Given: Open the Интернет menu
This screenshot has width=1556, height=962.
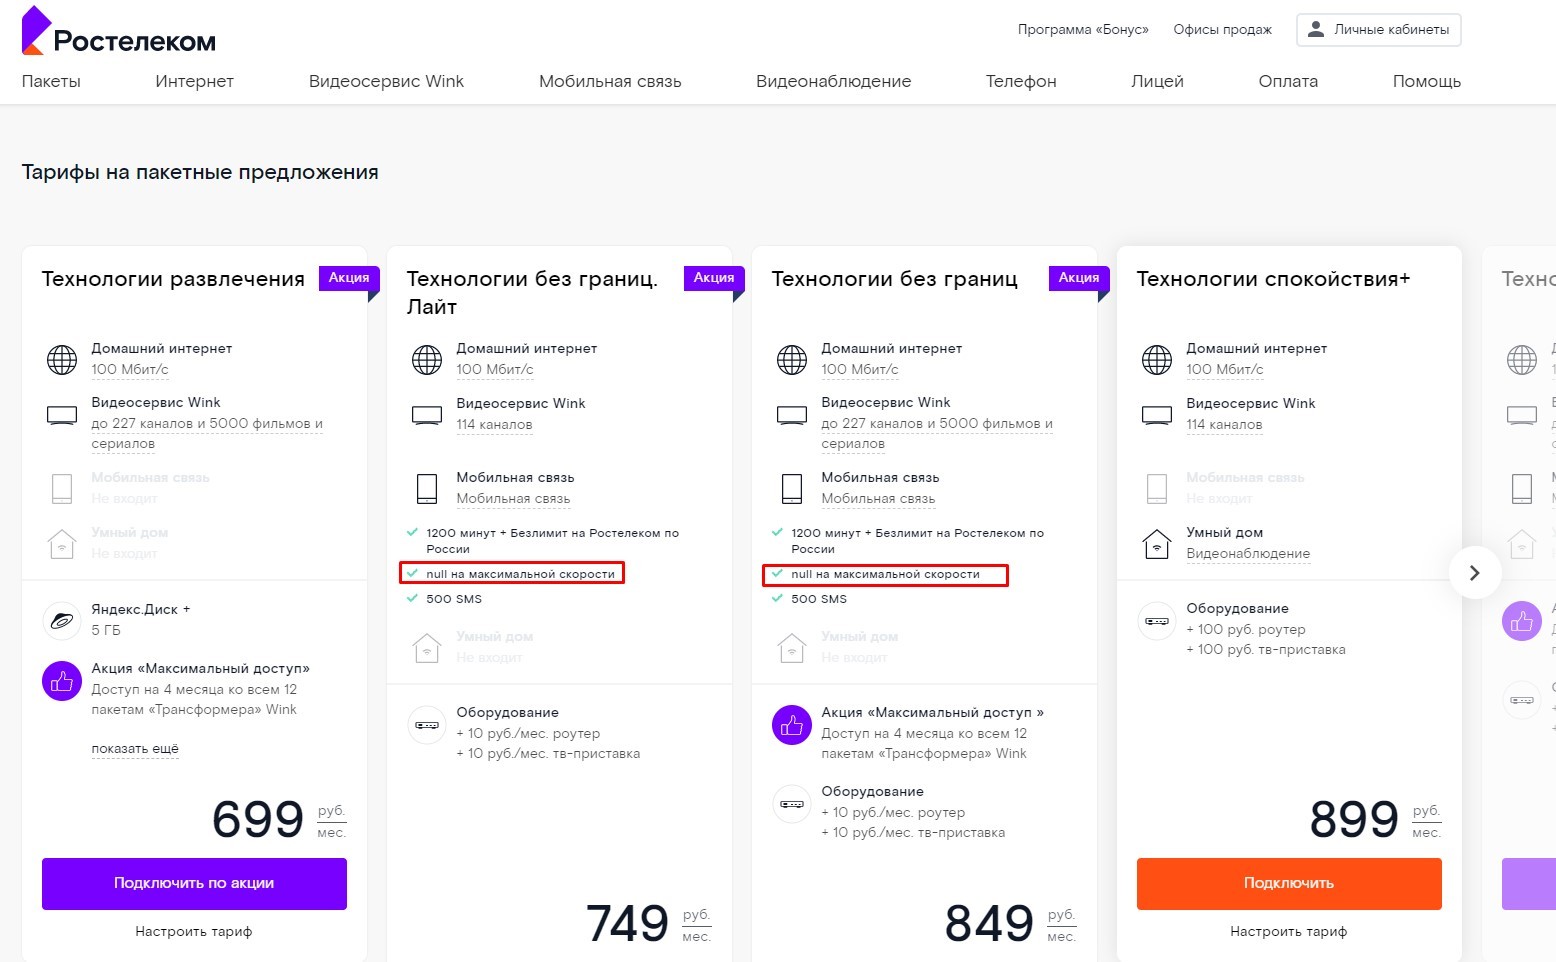Looking at the screenshot, I should 194,81.
